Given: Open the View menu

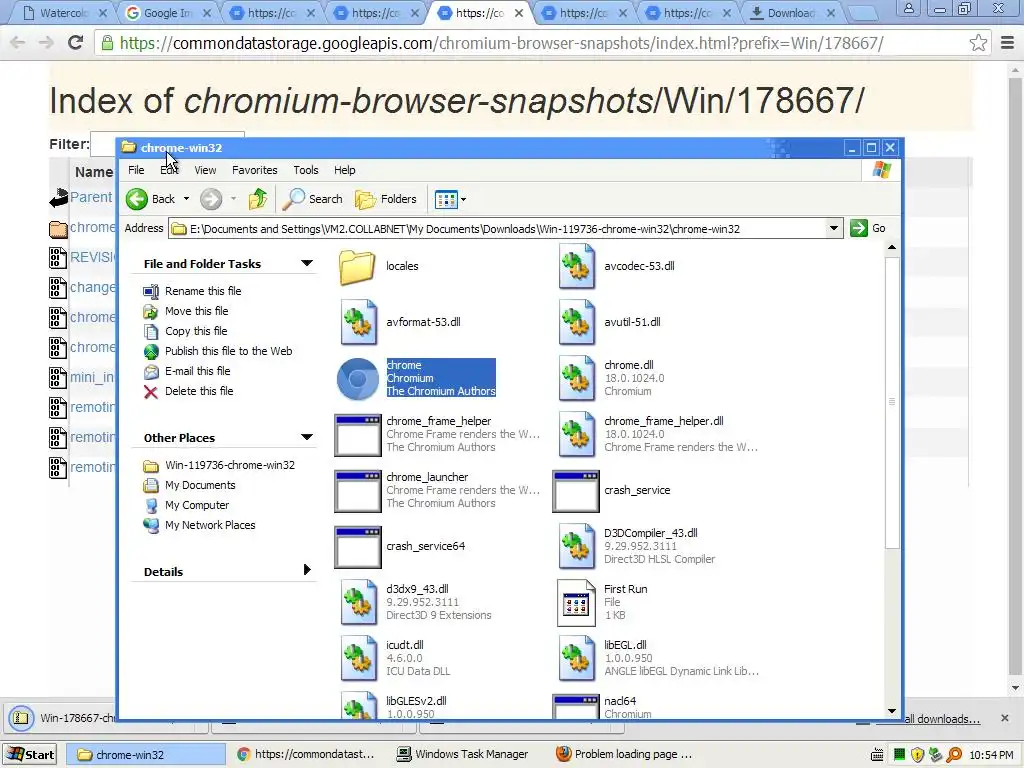Looking at the screenshot, I should [x=205, y=170].
